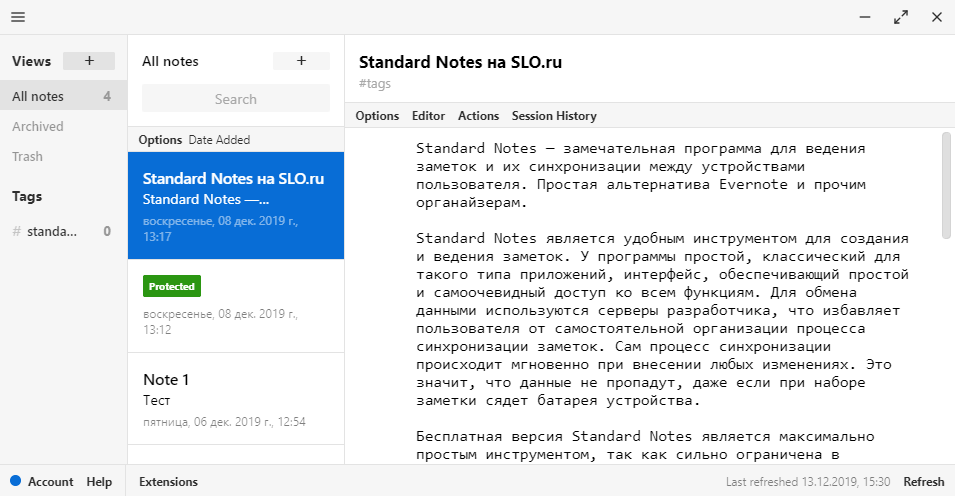Click the Last refreshed timestamp
The image size is (955, 496).
point(808,481)
